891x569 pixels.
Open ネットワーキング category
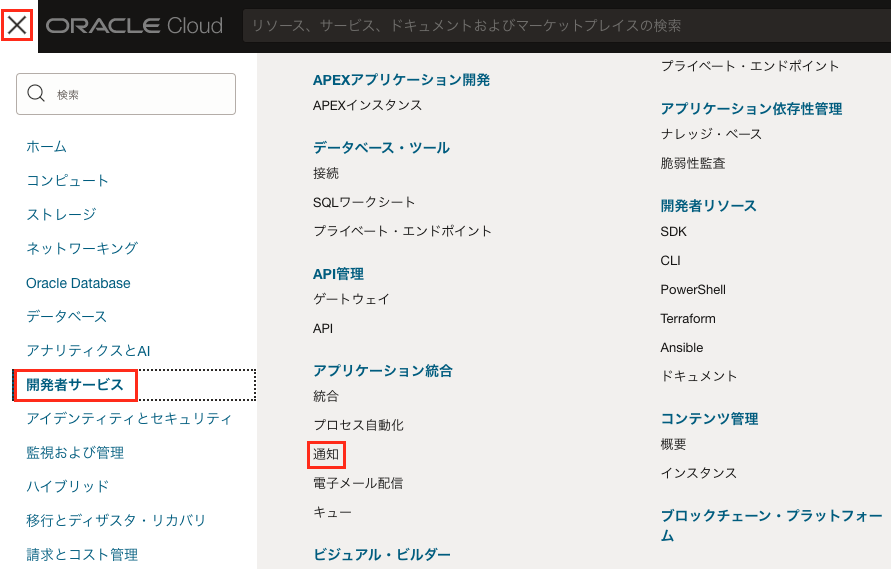coord(82,249)
